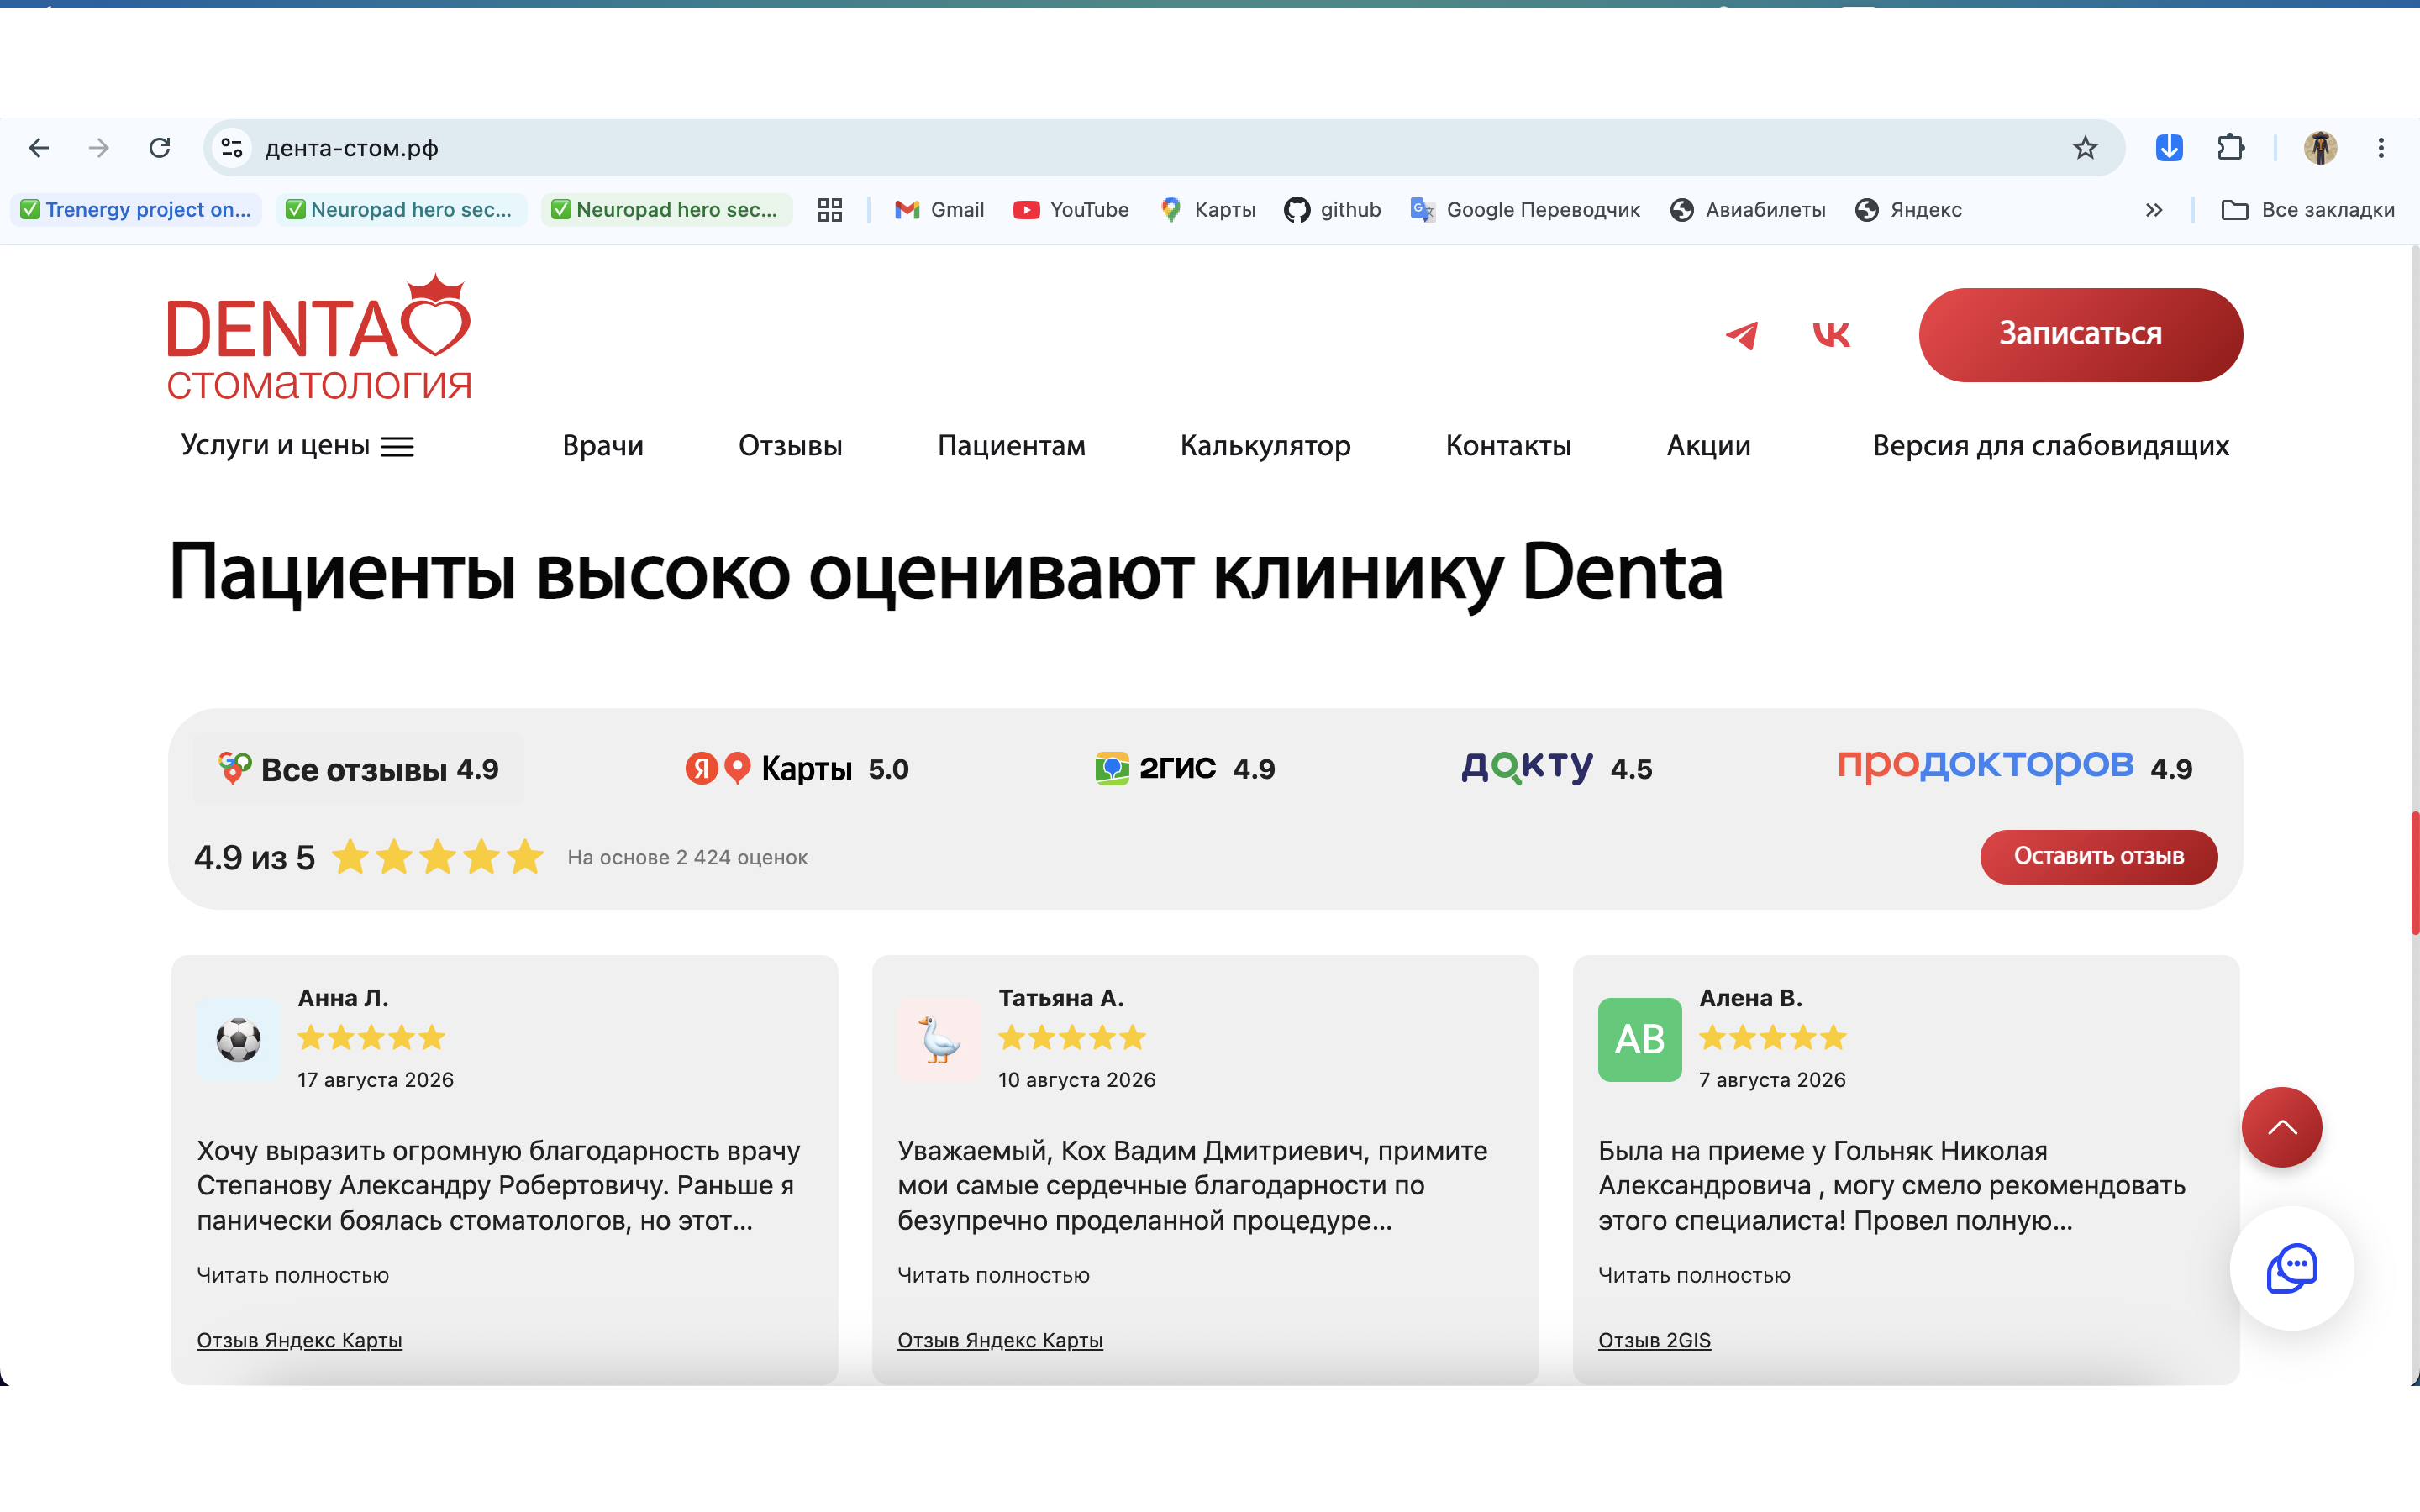Open the chat widget bubble icon

click(2291, 1268)
